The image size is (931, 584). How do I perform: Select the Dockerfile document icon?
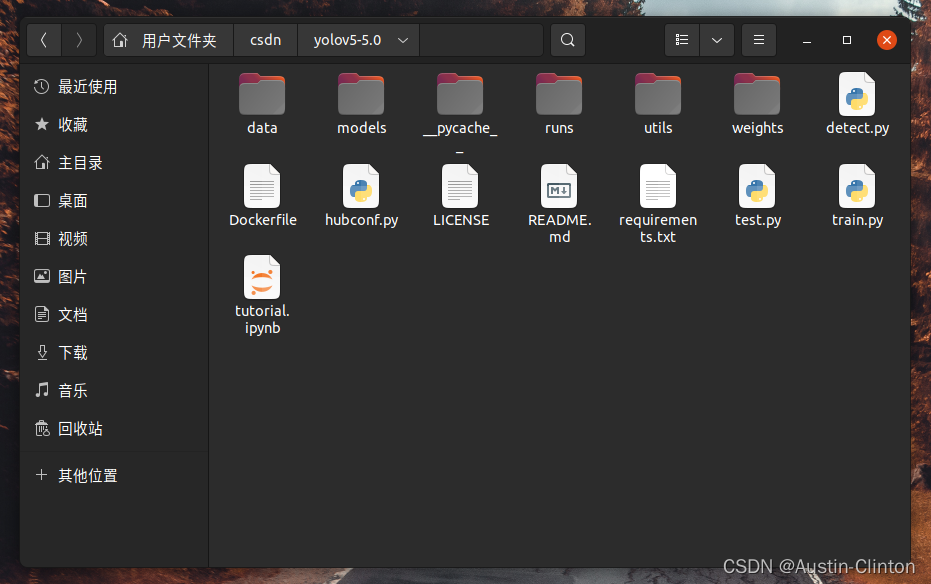pyautogui.click(x=262, y=186)
